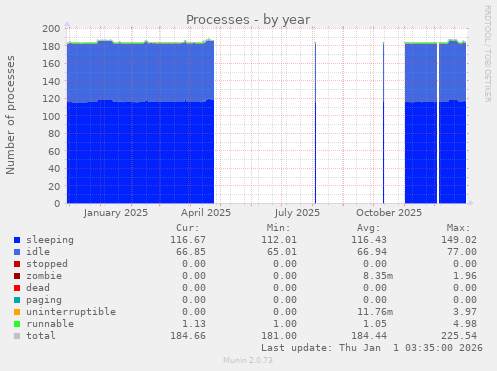Click the 'Munin 2.0.73' version text
Viewport: 497px width, 371px height.
[x=248, y=360]
